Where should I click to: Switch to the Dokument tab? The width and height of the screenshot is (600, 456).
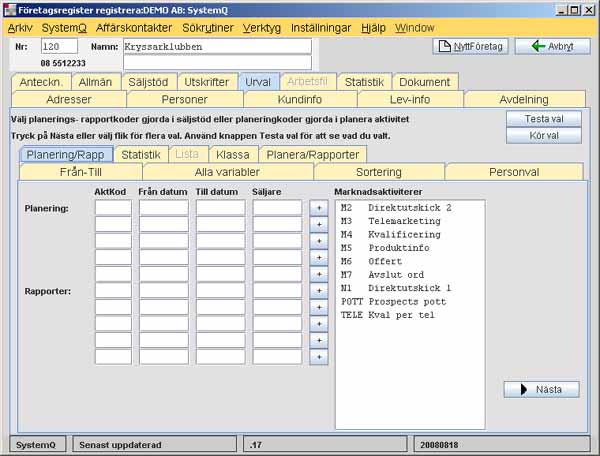pos(424,82)
